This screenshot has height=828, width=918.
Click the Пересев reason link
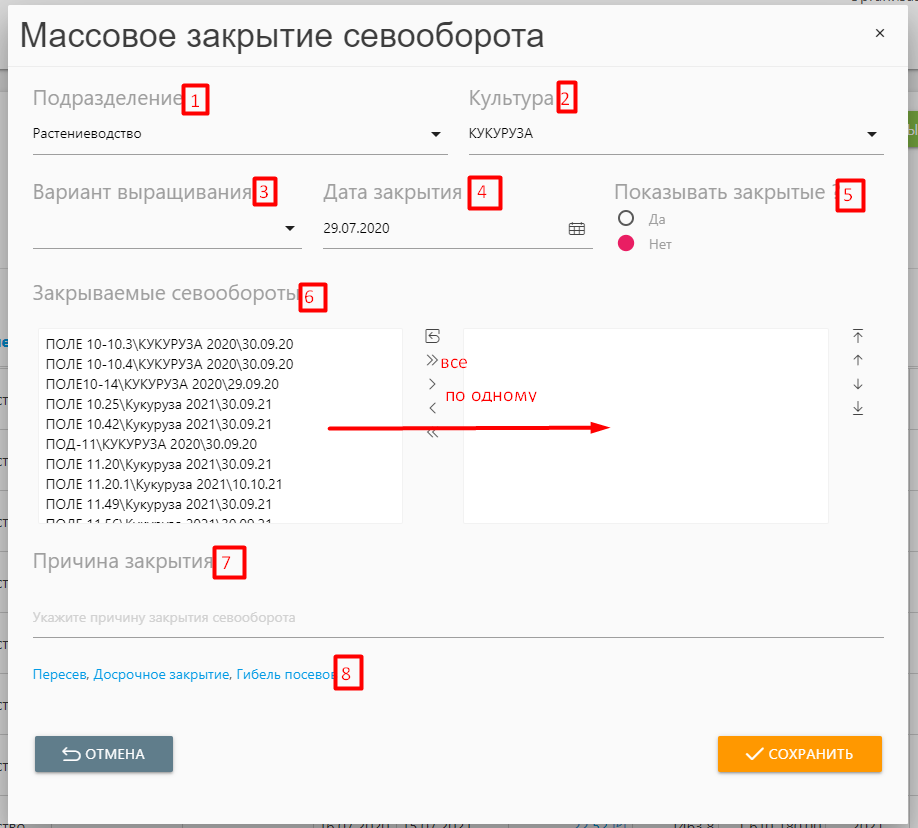tap(60, 675)
